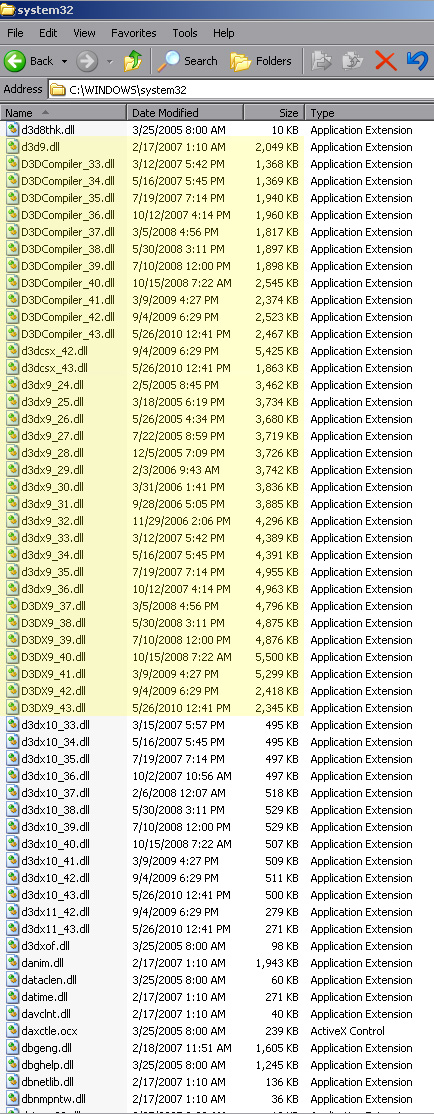This screenshot has width=434, height=1114.
Task: Click the system32 title bar folder icon
Action: pos(9,9)
